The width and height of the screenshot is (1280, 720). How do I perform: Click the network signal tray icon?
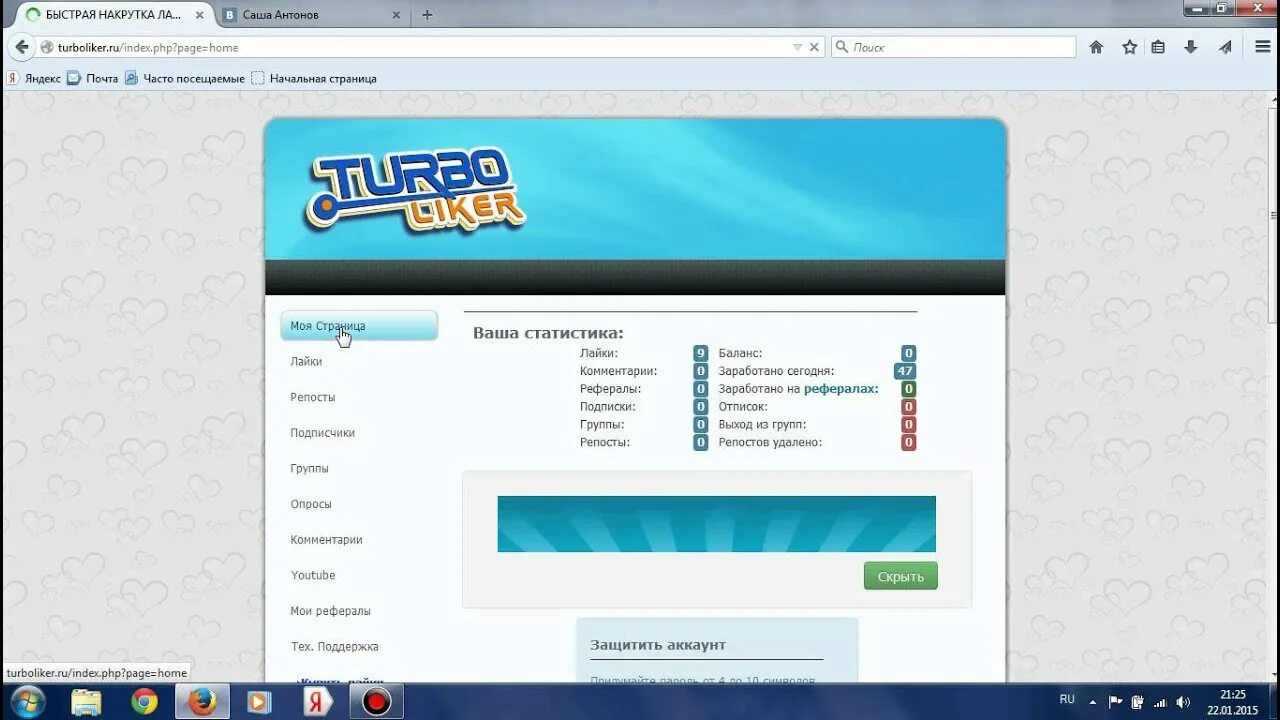click(x=1160, y=701)
